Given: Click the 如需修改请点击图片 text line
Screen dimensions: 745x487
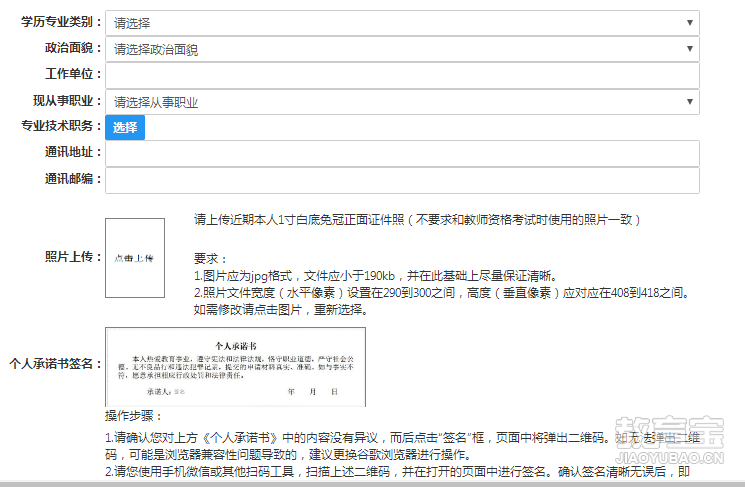Looking at the screenshot, I should point(281,310).
